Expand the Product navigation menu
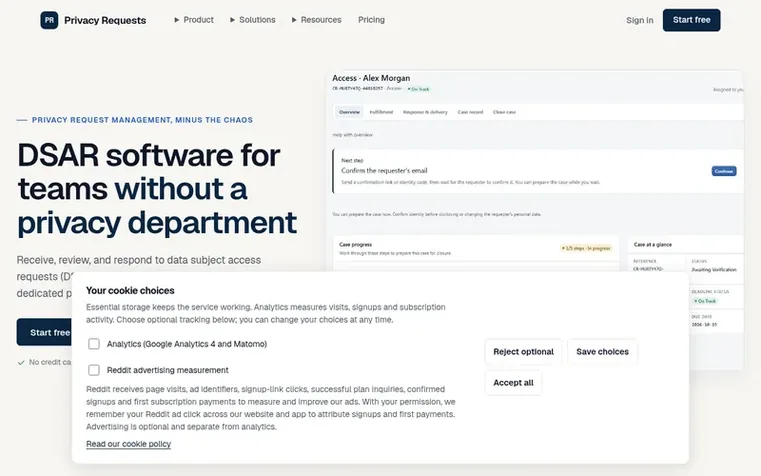 [x=194, y=20]
